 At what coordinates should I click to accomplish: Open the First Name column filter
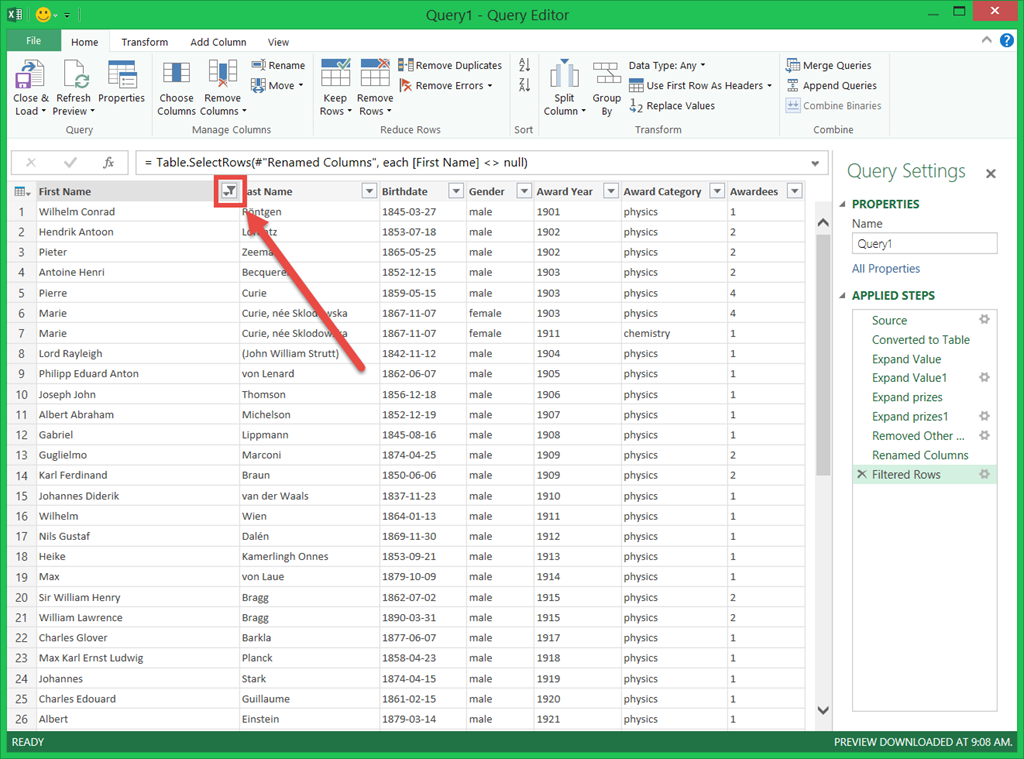coord(230,191)
